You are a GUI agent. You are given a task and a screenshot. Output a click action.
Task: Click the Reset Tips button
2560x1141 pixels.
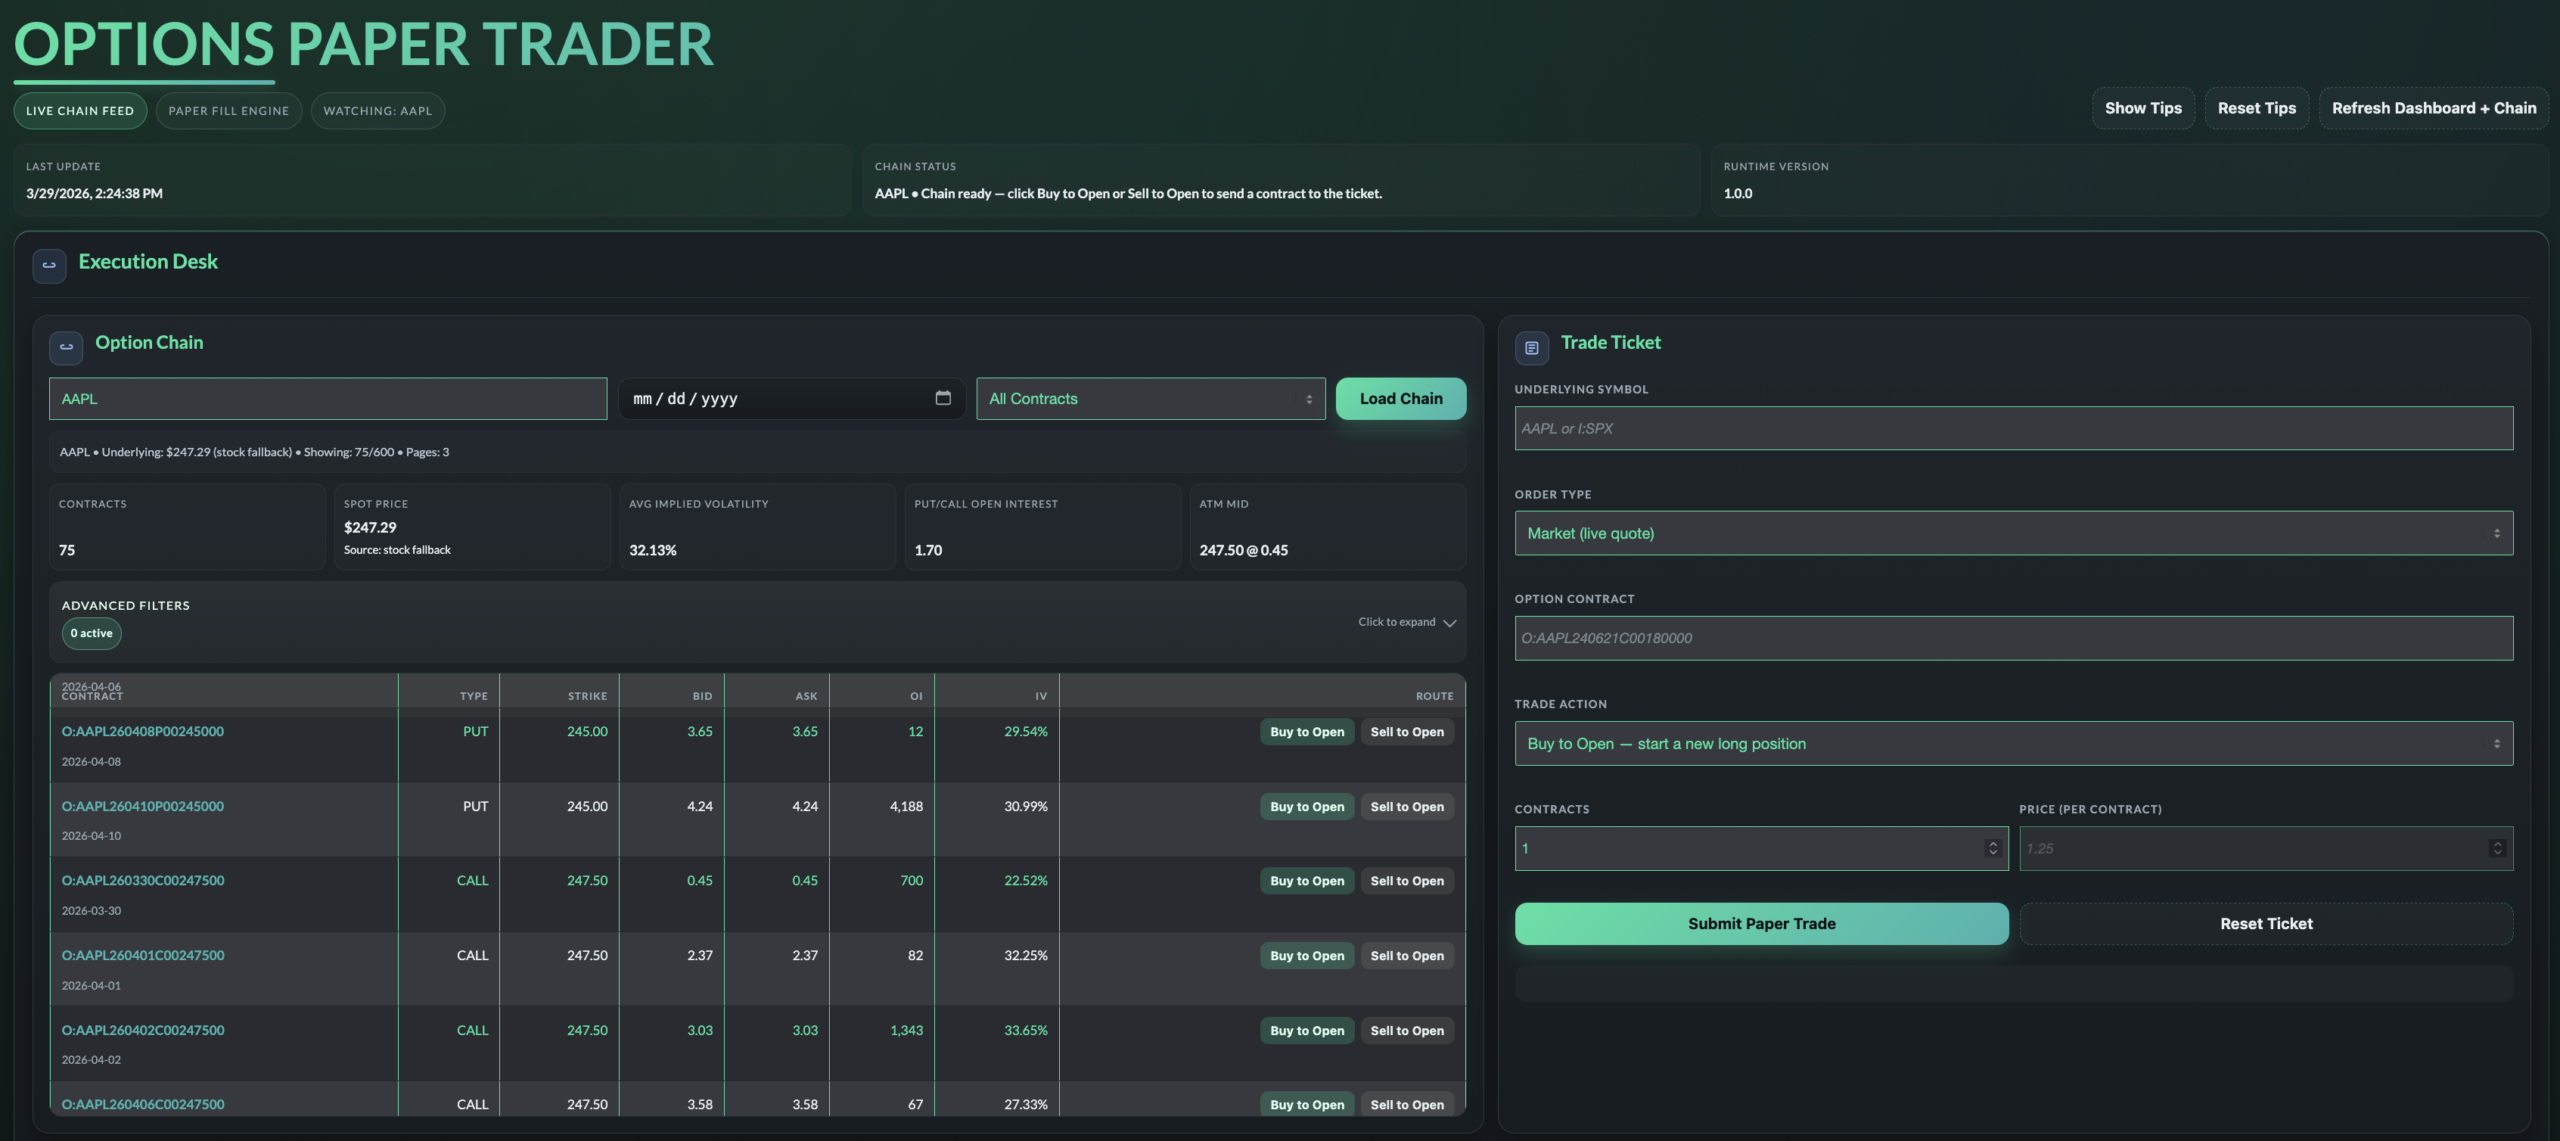click(2256, 108)
